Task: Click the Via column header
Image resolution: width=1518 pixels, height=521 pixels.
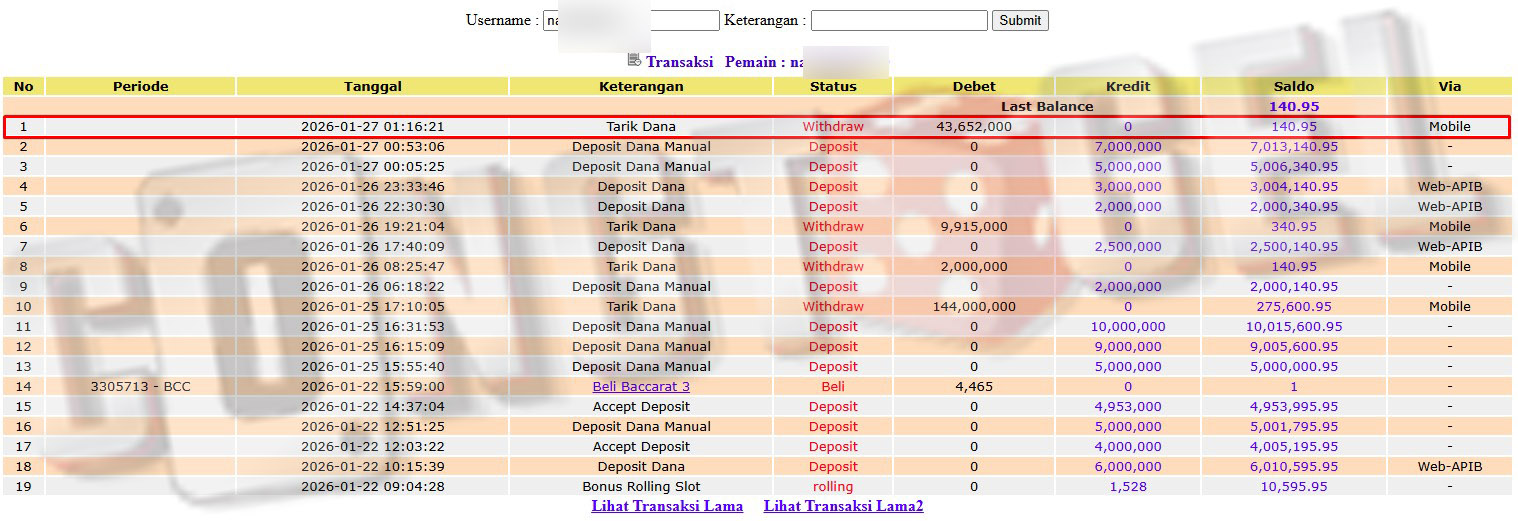Action: [x=1449, y=86]
